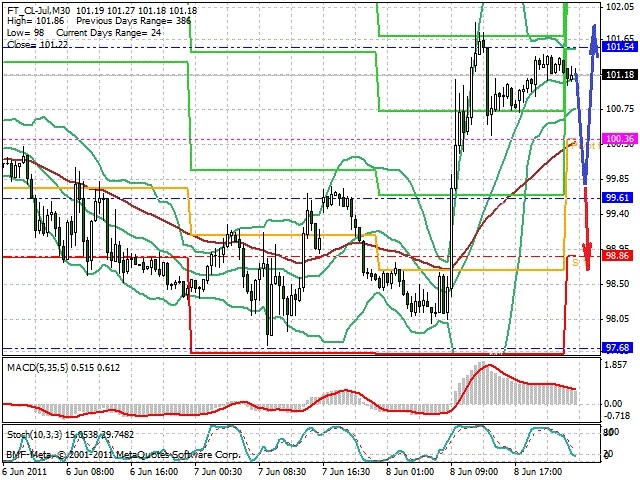Select the blue 97.68 price level label
The width and height of the screenshot is (640, 480).
tap(617, 348)
